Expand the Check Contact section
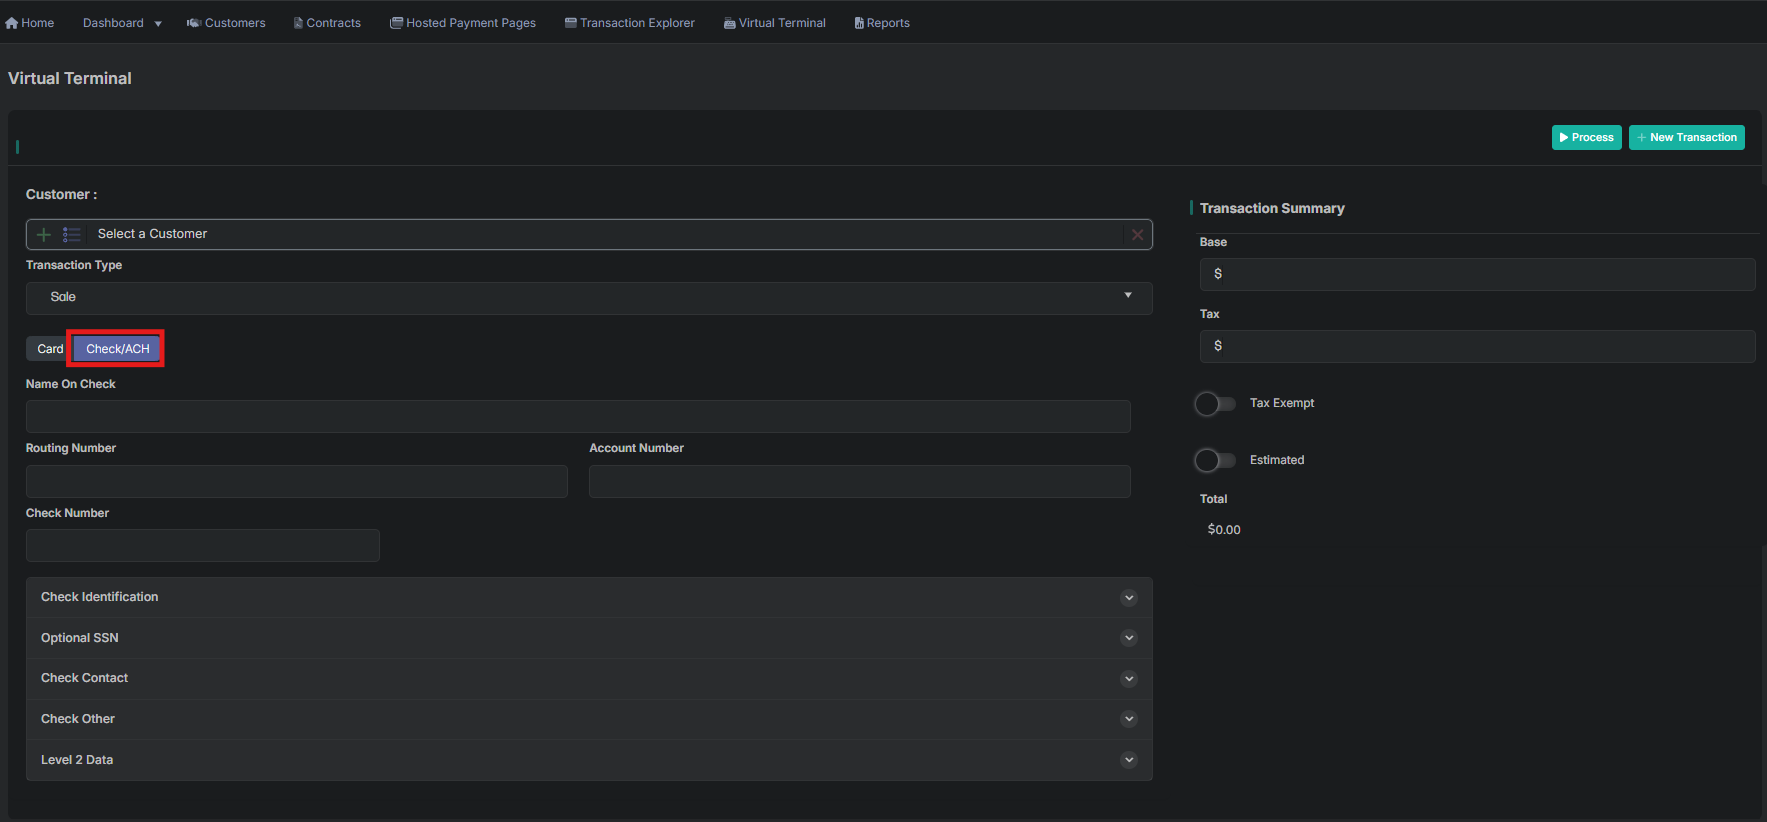Screen dimensions: 1767x822 coord(589,678)
